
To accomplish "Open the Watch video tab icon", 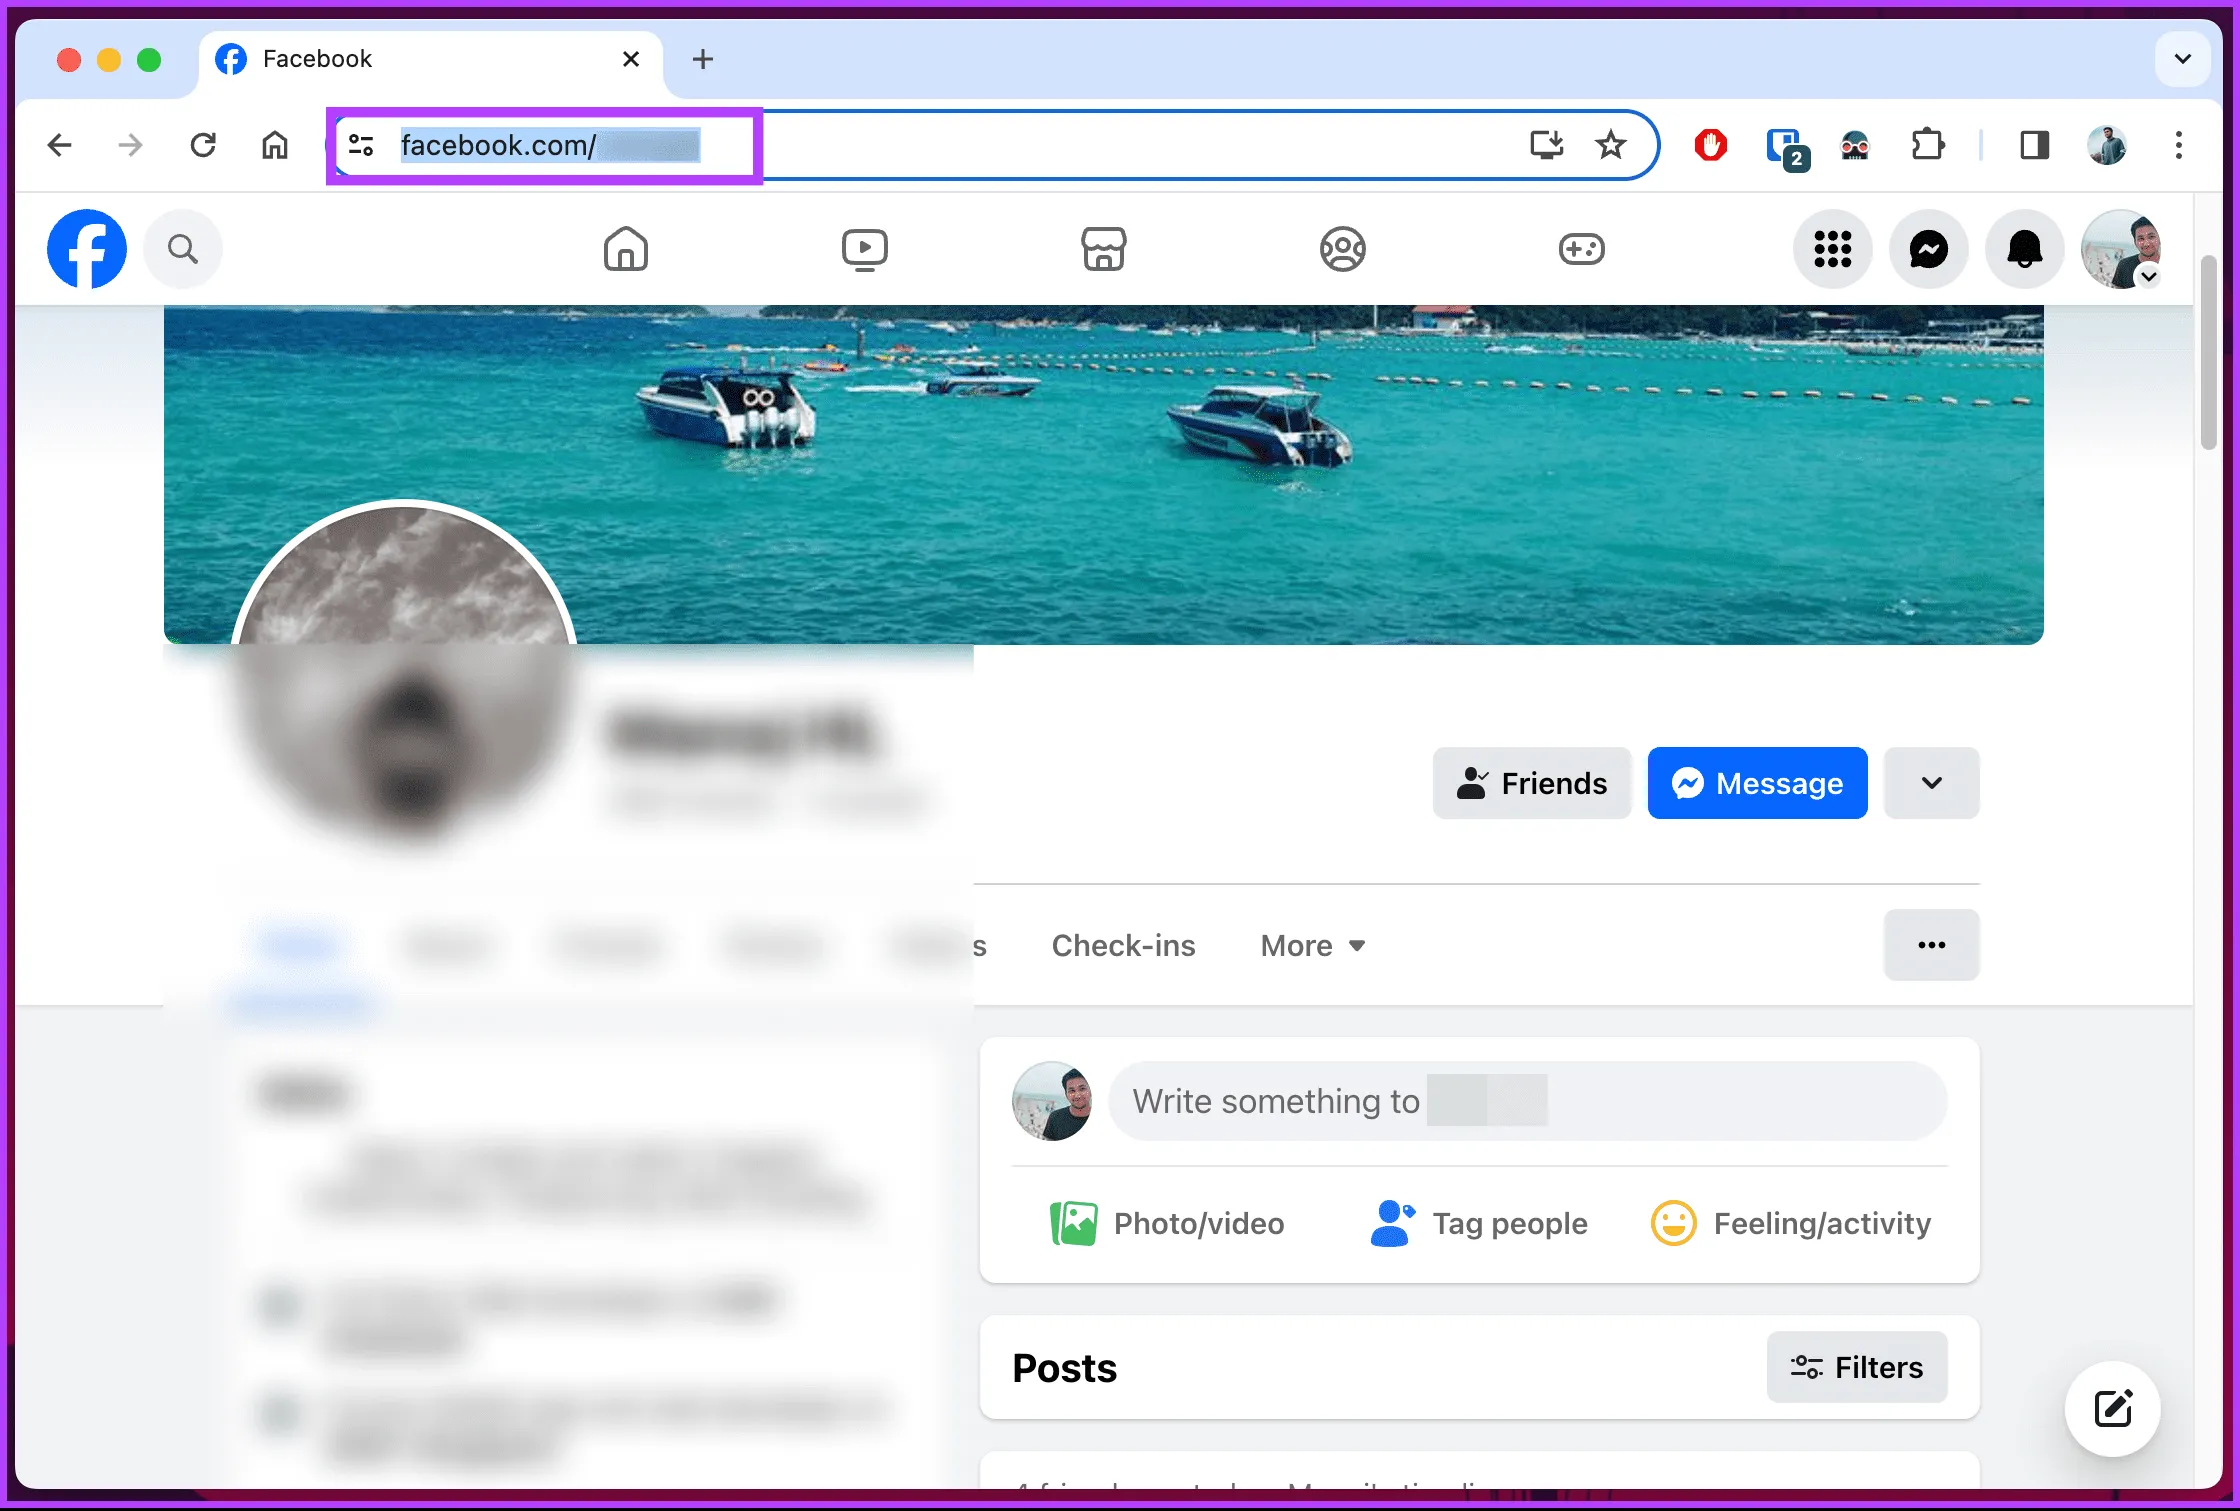I will pos(864,249).
